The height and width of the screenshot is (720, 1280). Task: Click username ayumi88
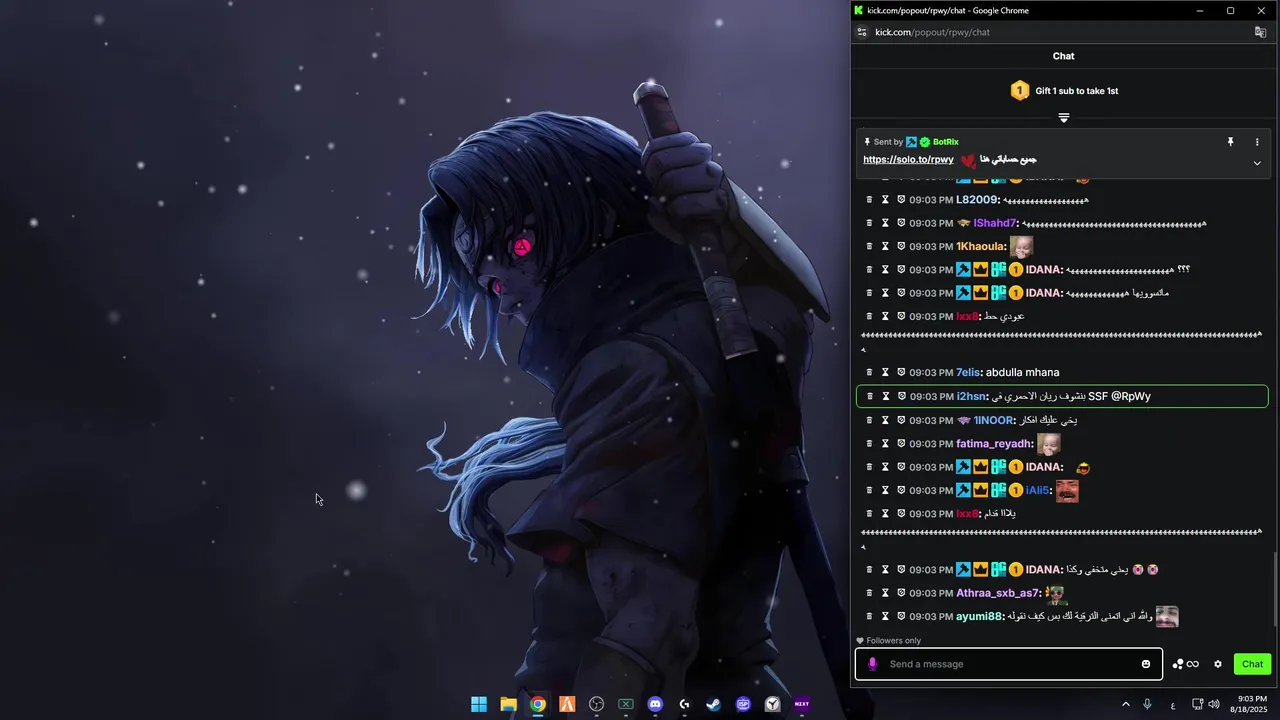(979, 616)
